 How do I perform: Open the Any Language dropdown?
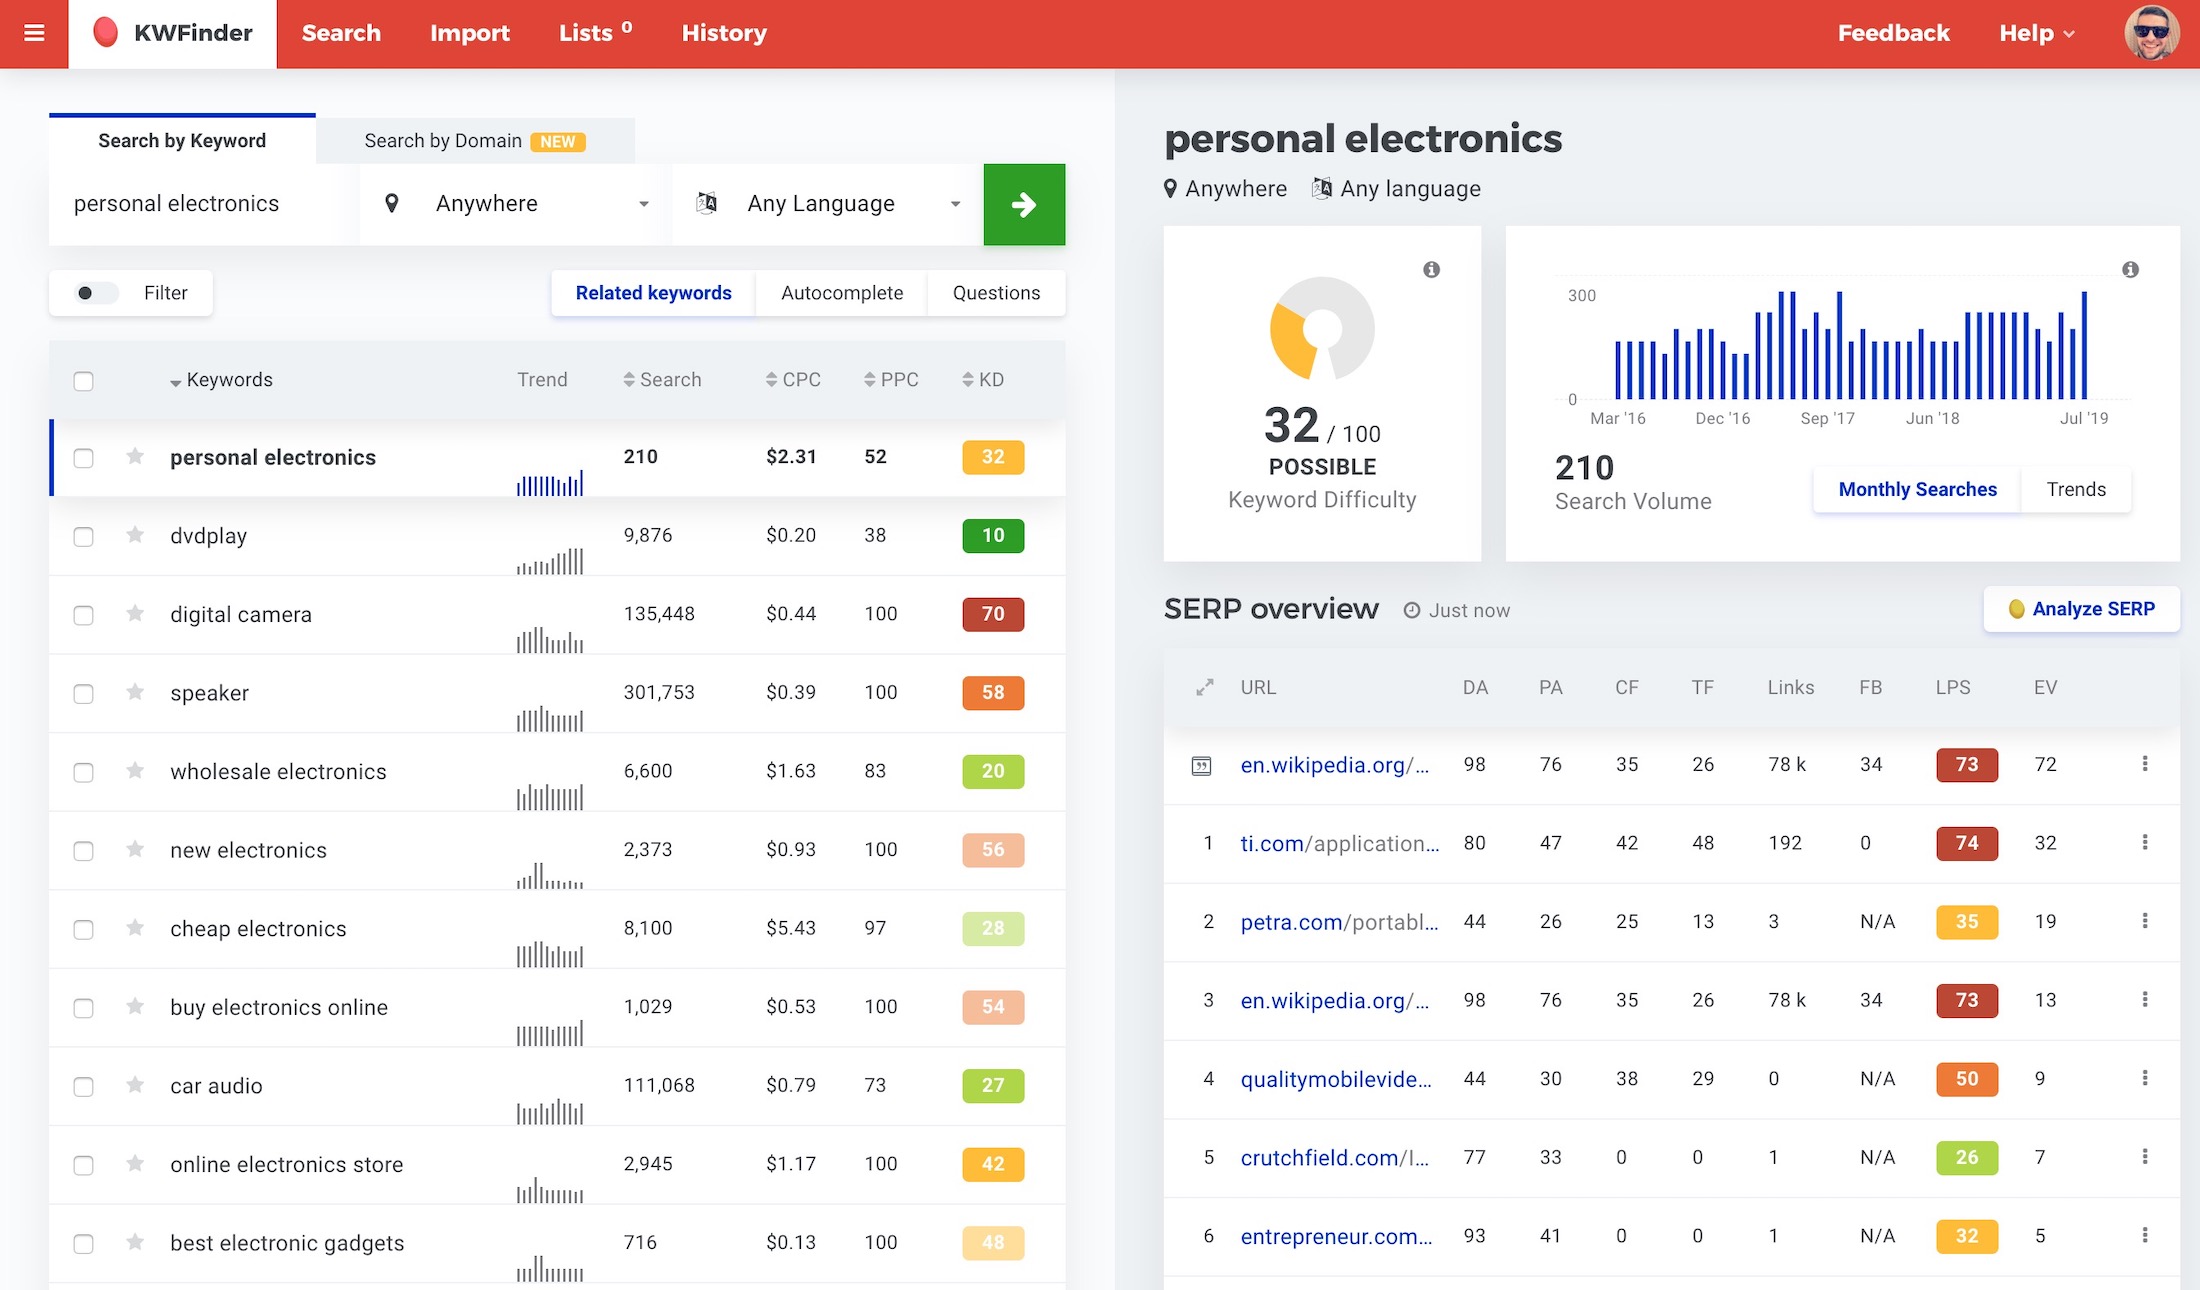[x=828, y=204]
